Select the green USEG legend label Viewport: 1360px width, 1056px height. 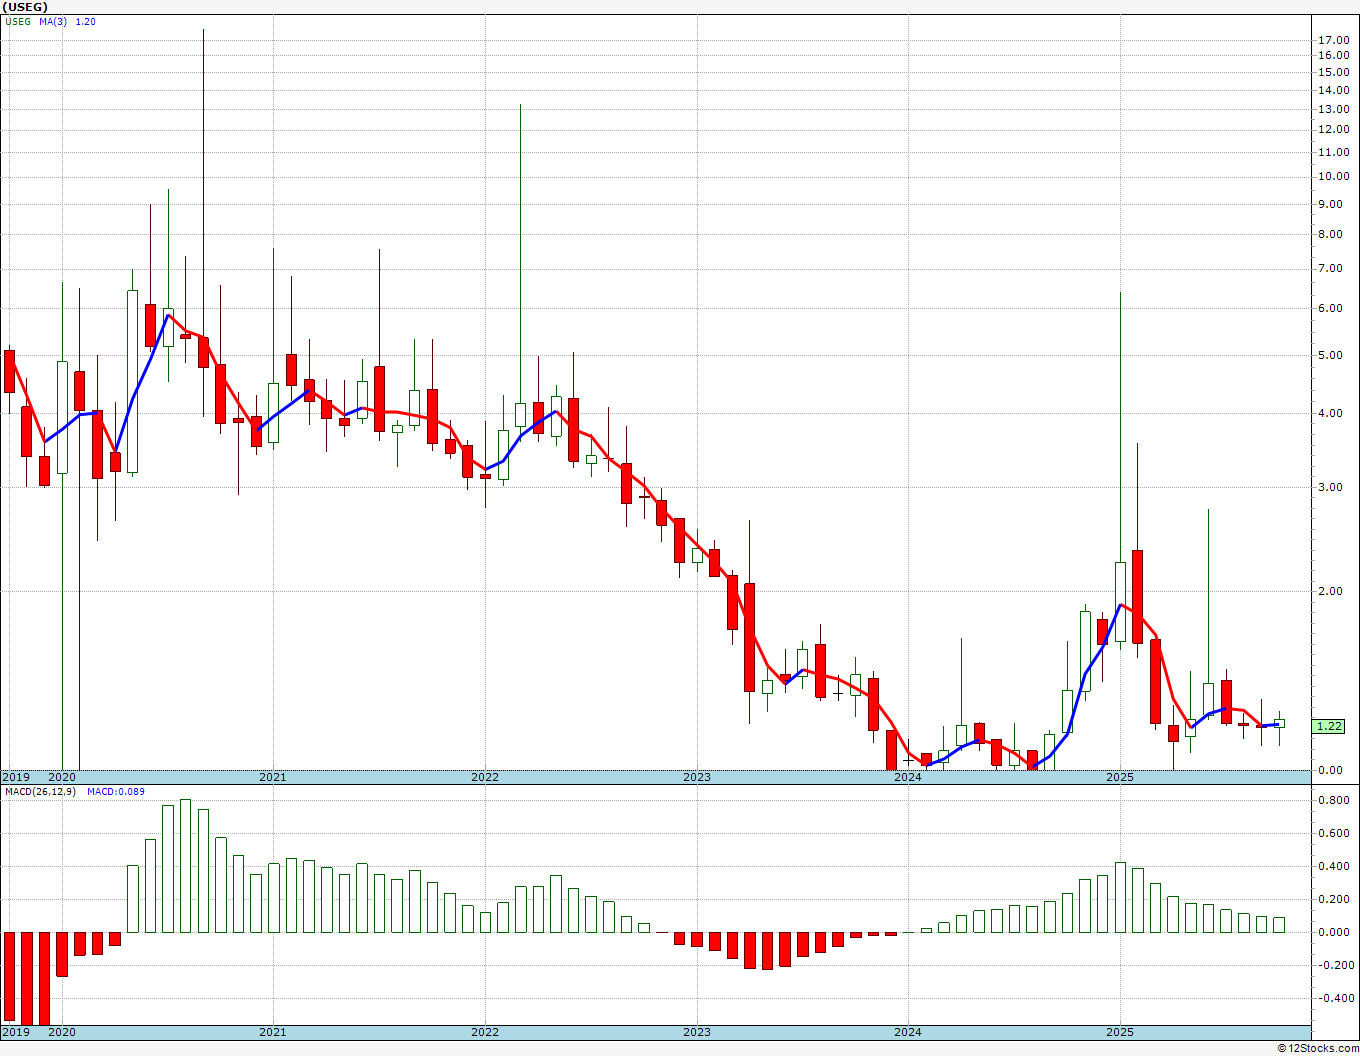tap(17, 21)
